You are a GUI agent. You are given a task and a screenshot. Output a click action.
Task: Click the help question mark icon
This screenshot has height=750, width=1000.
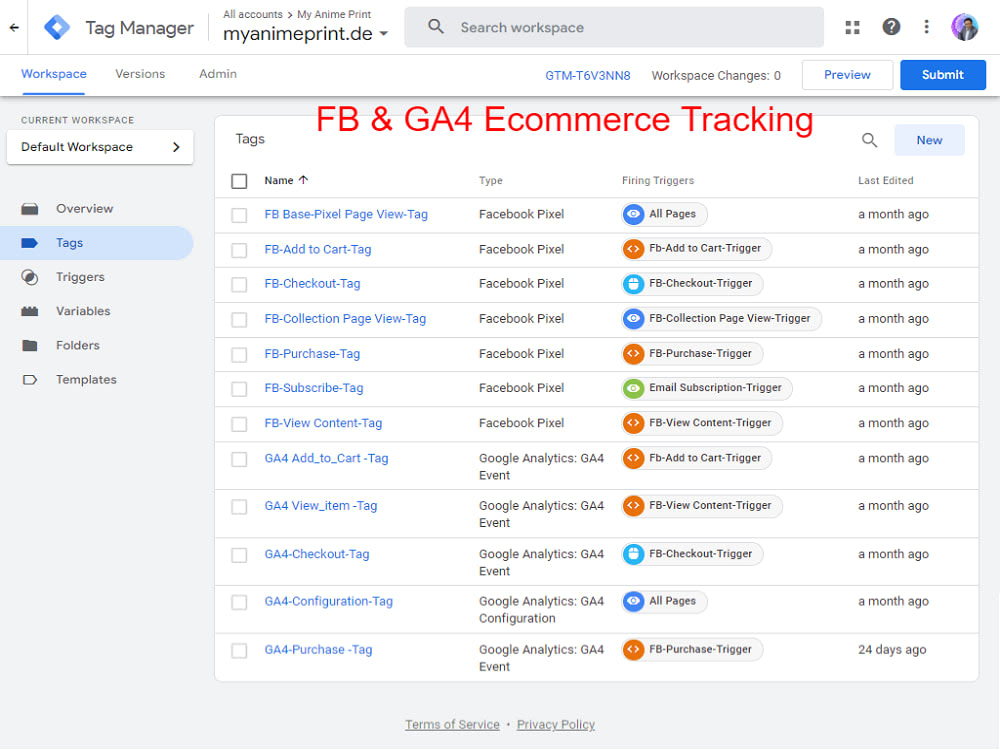[x=891, y=27]
